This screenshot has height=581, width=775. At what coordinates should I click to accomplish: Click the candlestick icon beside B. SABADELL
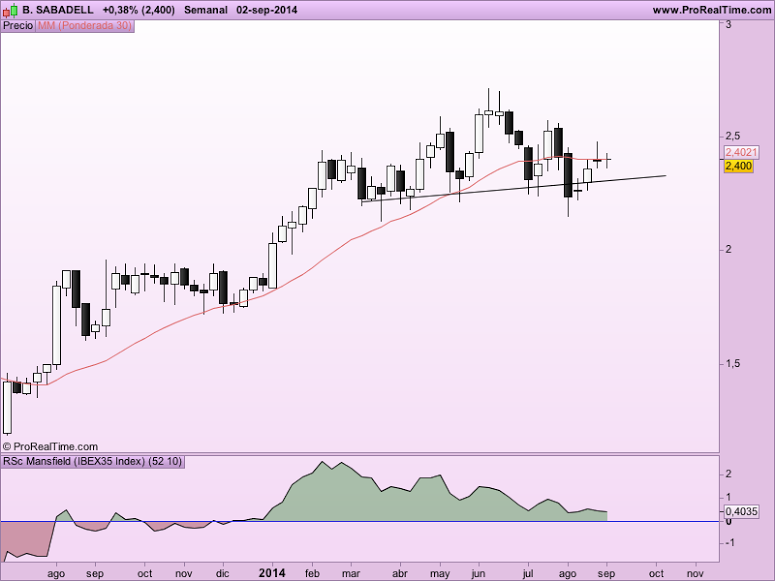[x=10, y=10]
